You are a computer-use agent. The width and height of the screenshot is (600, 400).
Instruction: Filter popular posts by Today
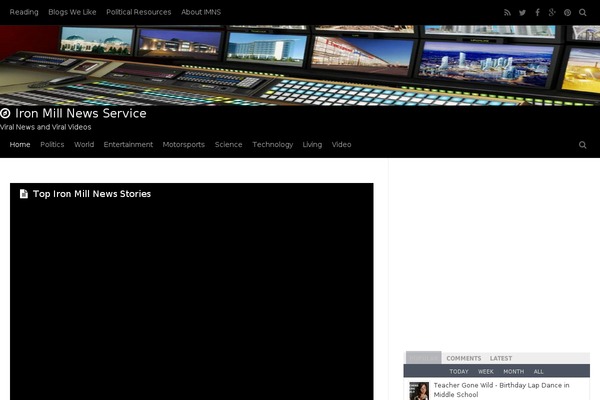pos(459,371)
